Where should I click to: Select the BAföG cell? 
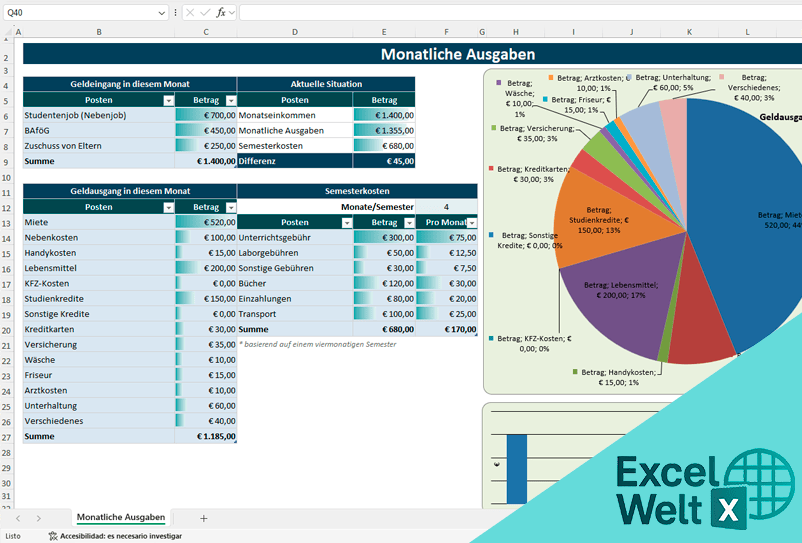[x=99, y=130]
